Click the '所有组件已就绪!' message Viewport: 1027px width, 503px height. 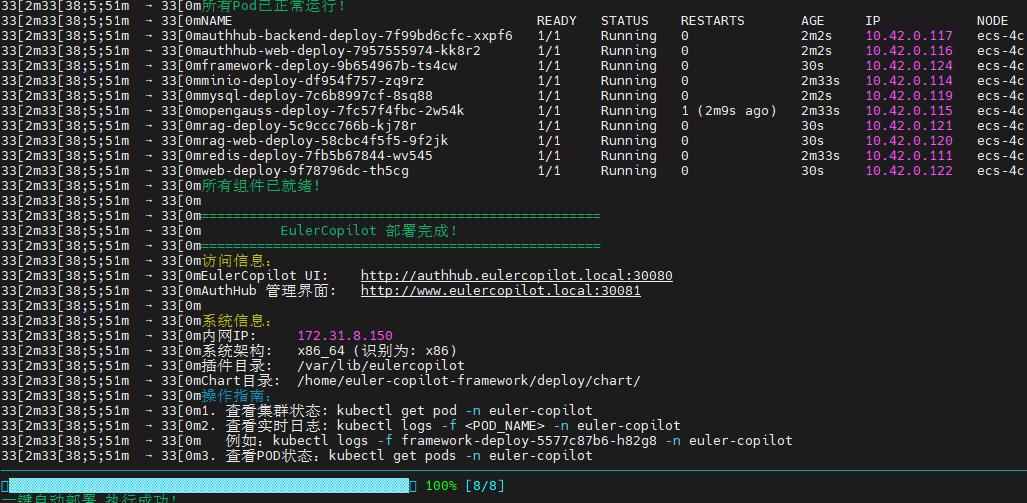261,186
